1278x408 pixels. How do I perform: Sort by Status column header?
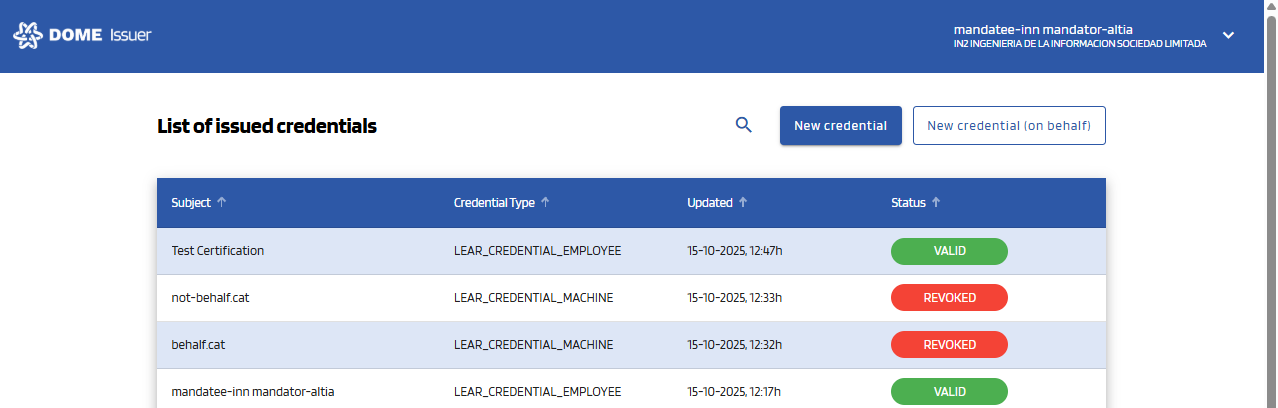tap(908, 202)
